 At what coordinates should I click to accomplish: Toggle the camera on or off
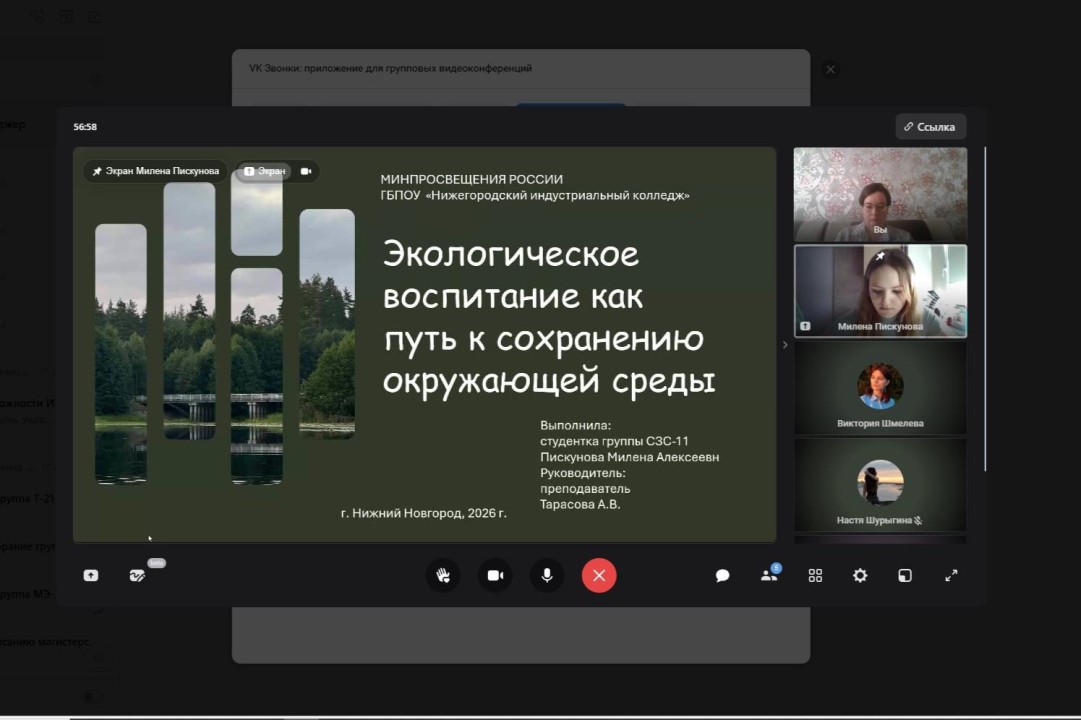[495, 575]
